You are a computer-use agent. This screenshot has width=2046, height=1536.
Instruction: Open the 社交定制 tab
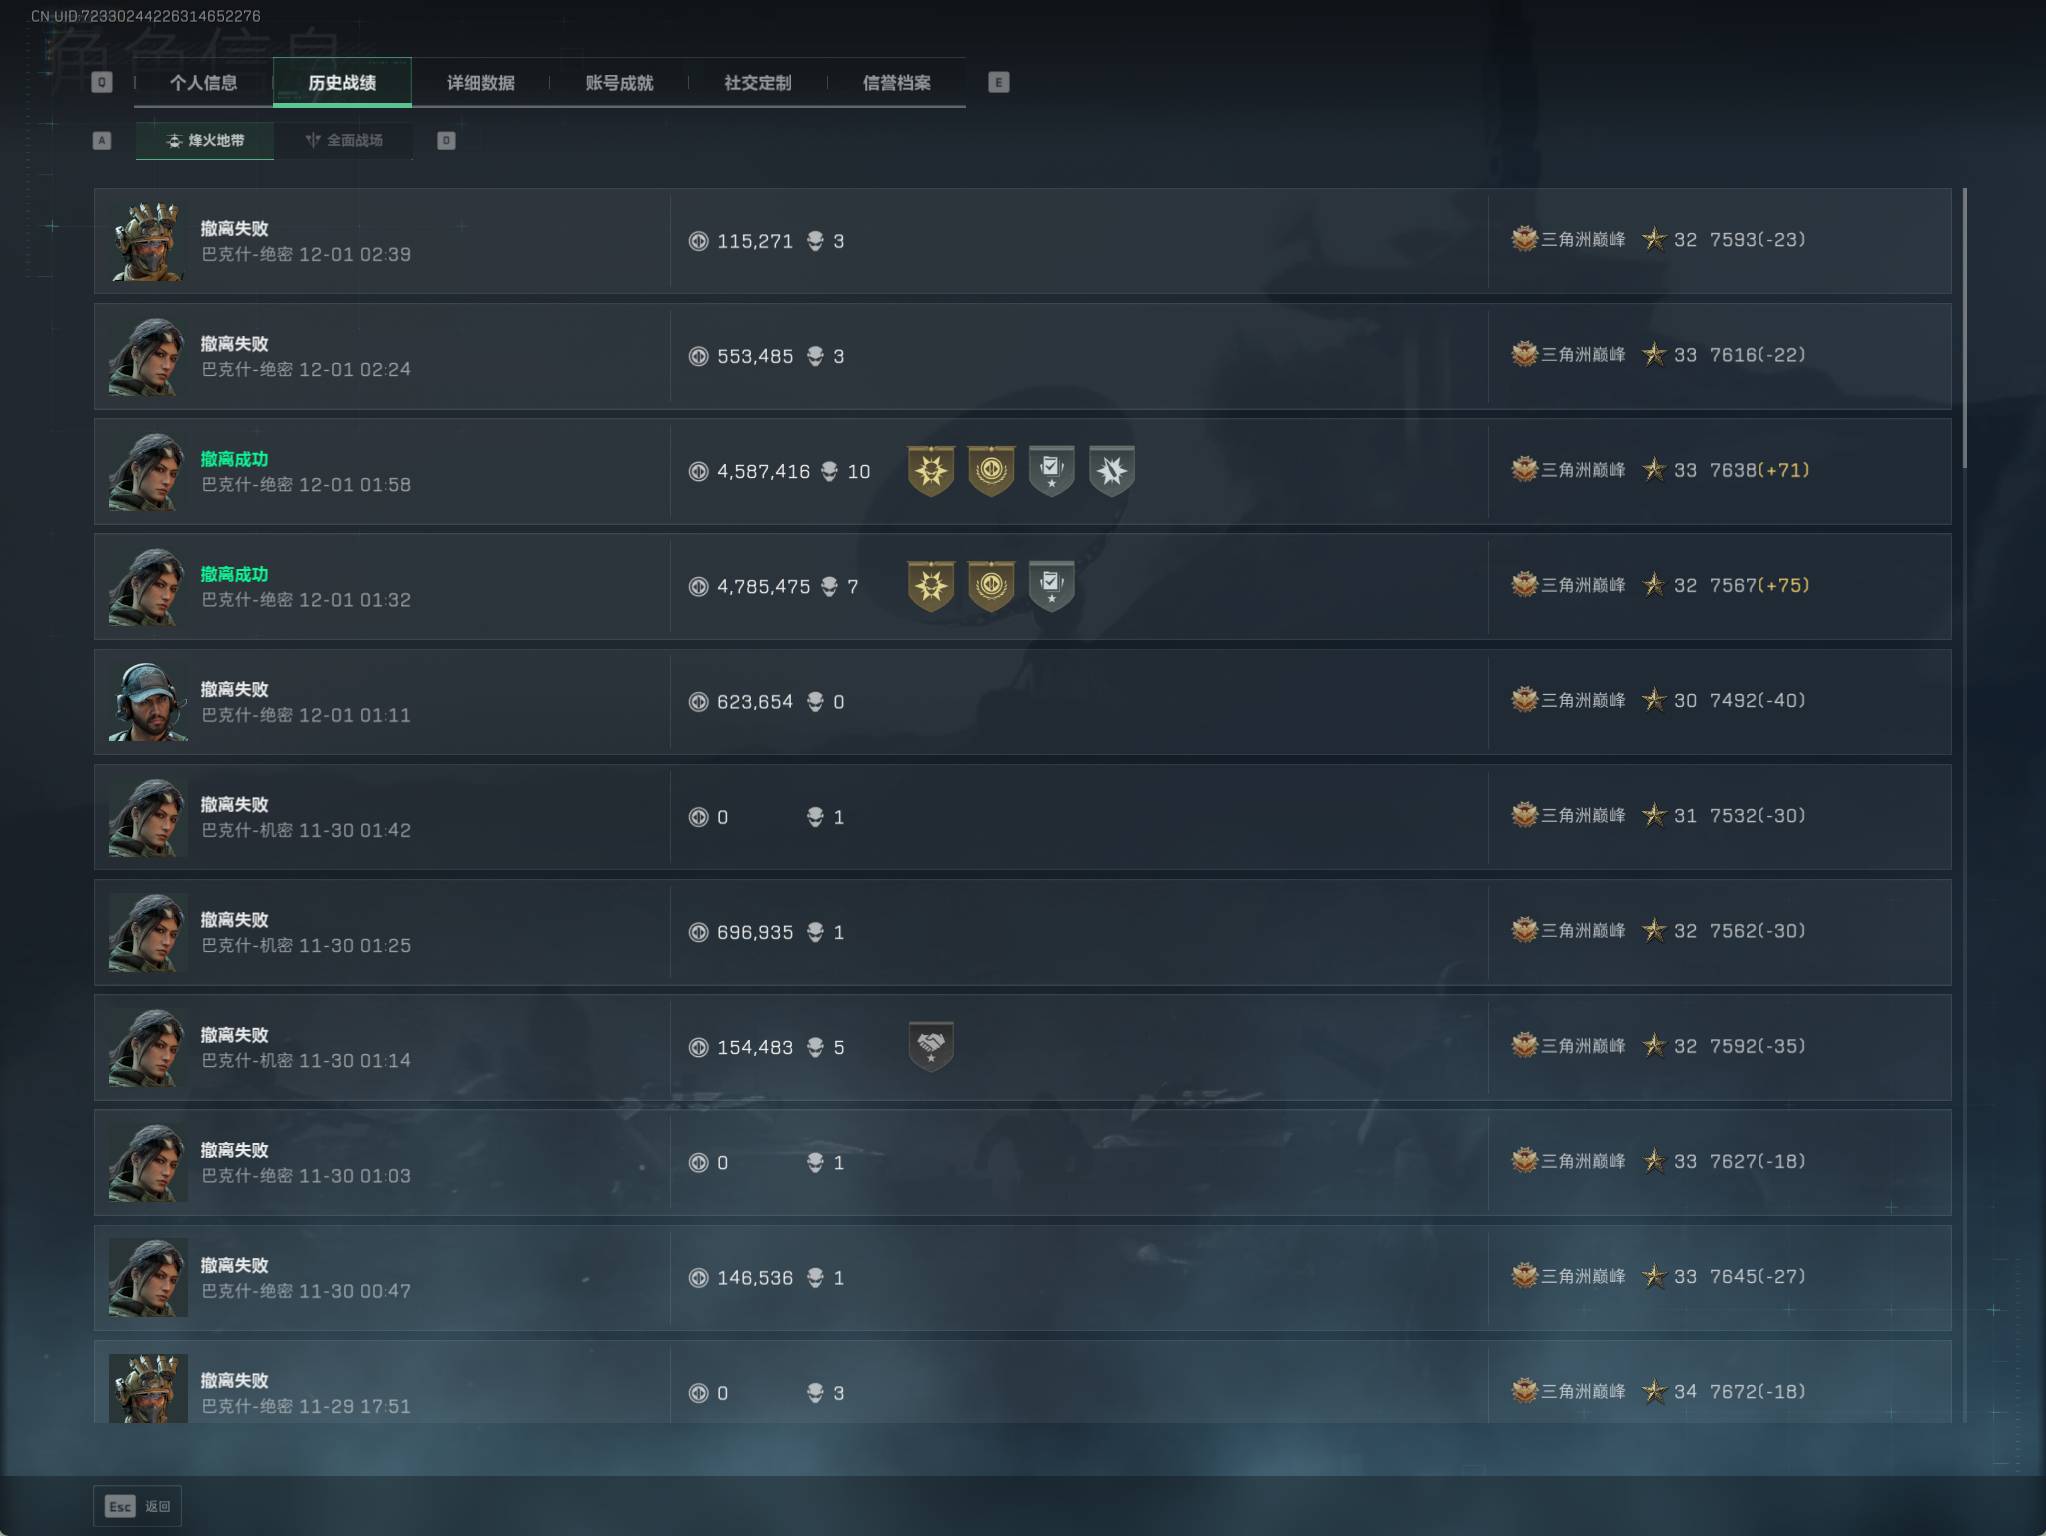[x=758, y=82]
